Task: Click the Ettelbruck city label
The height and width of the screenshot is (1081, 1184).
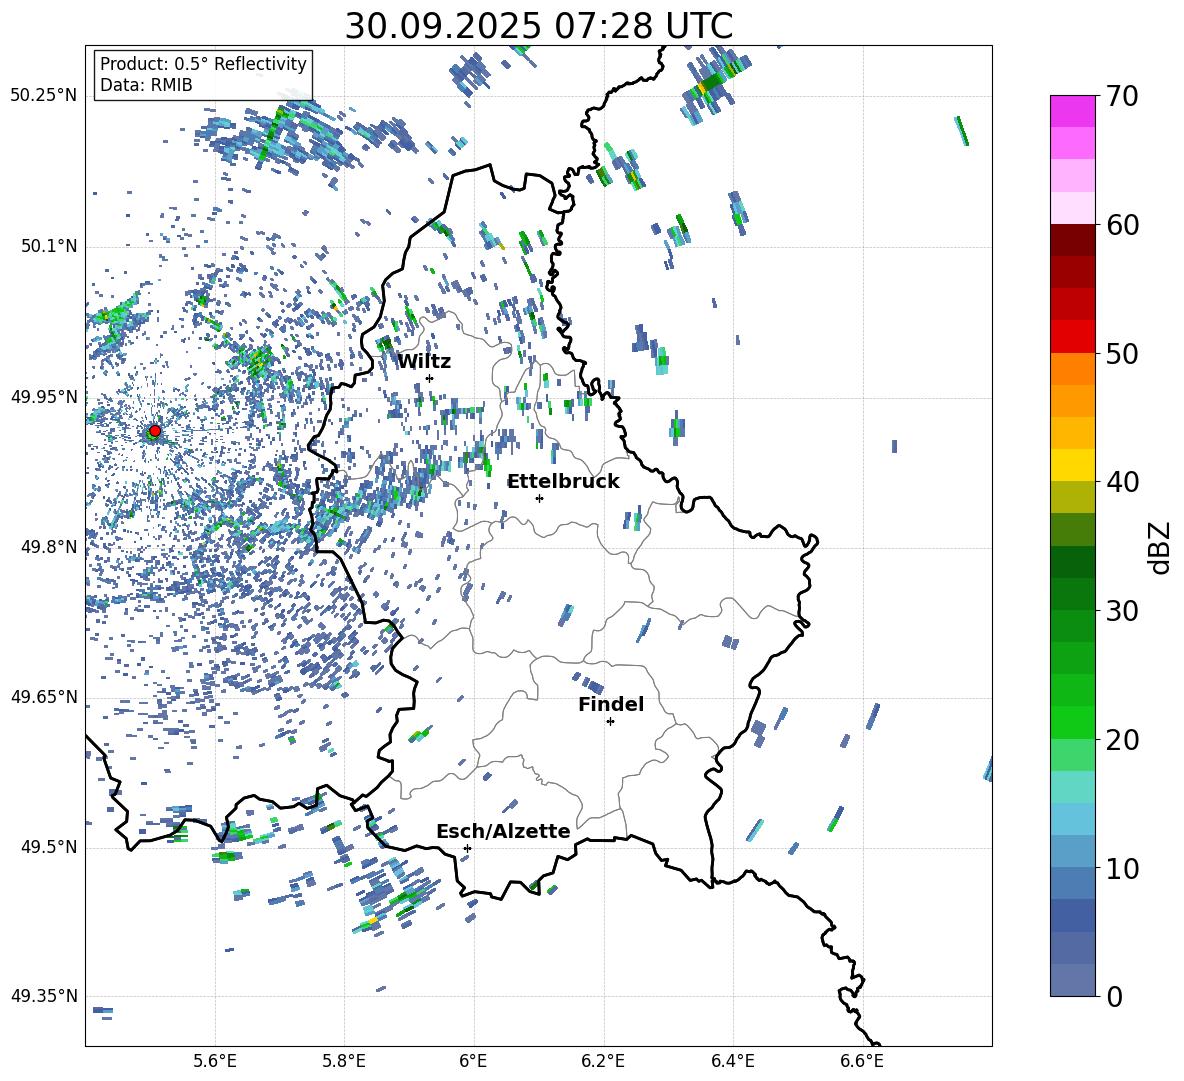Action: tap(563, 481)
